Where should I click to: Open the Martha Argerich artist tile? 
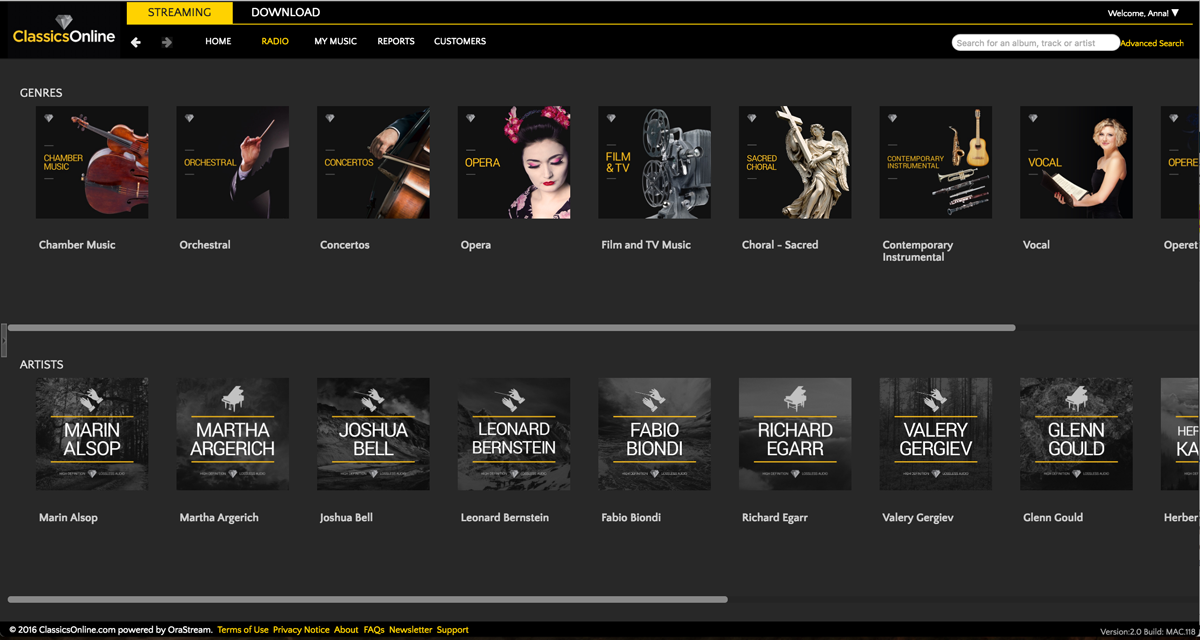pos(233,434)
